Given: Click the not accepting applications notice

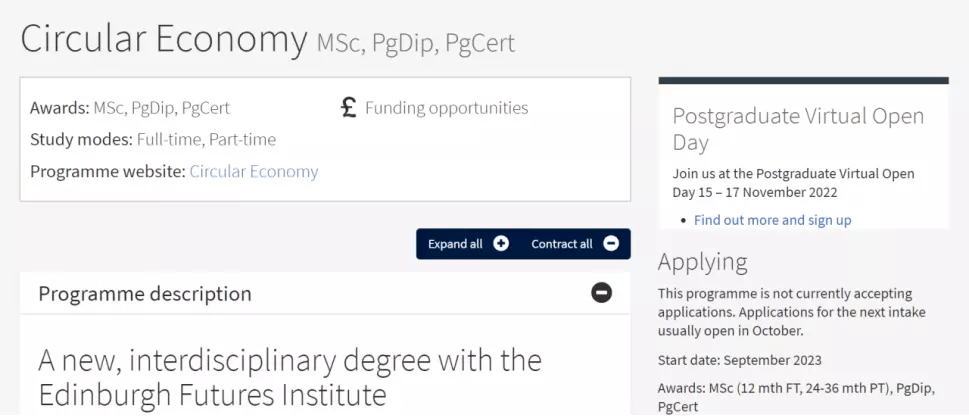Looking at the screenshot, I should pos(791,312).
